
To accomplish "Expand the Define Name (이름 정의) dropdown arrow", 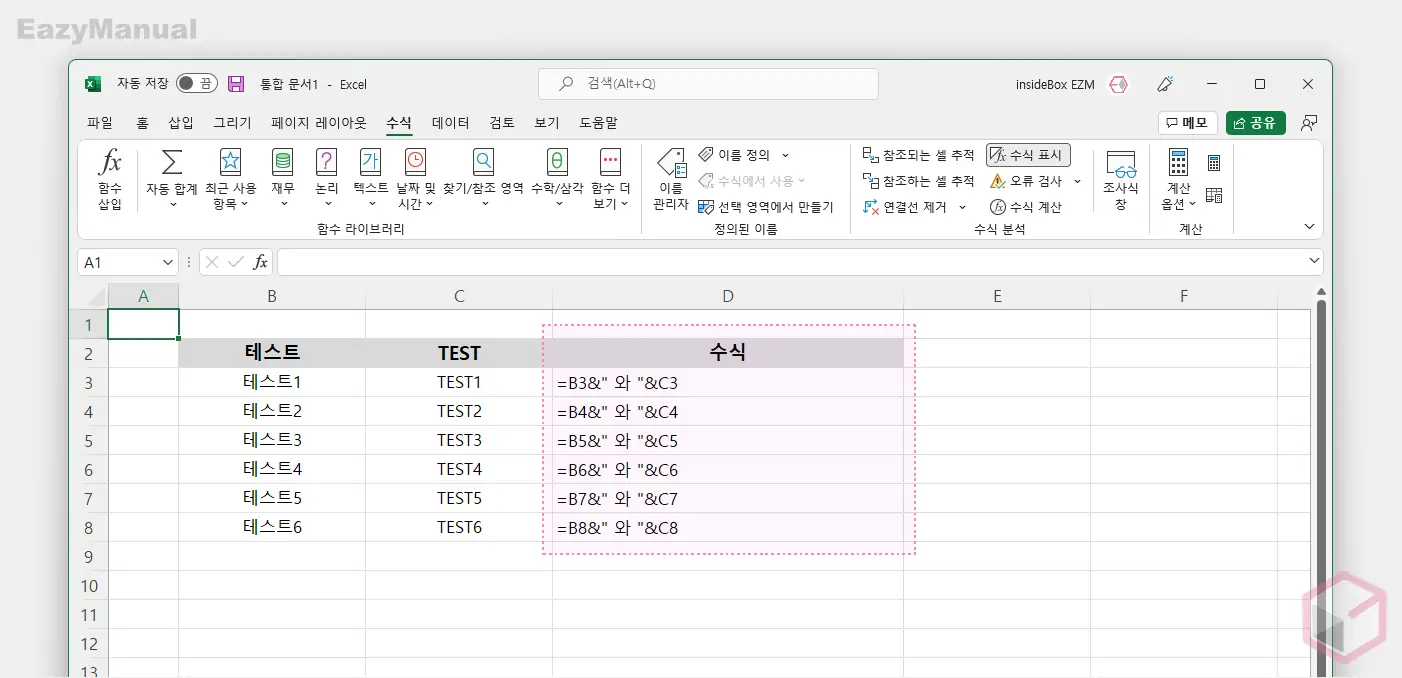I will coord(785,155).
